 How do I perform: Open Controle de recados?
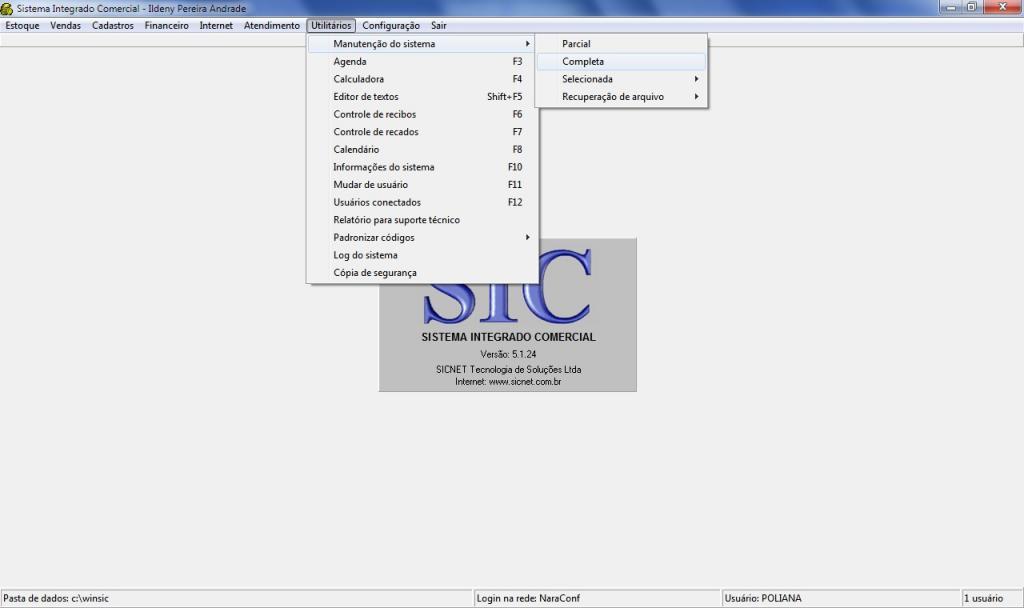[x=422, y=132]
